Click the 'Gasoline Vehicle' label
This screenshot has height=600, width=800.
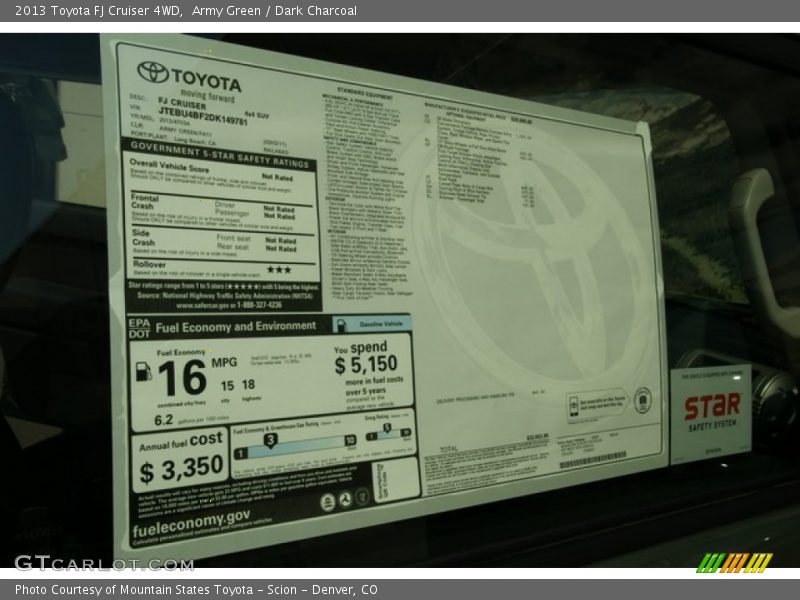tap(381, 324)
